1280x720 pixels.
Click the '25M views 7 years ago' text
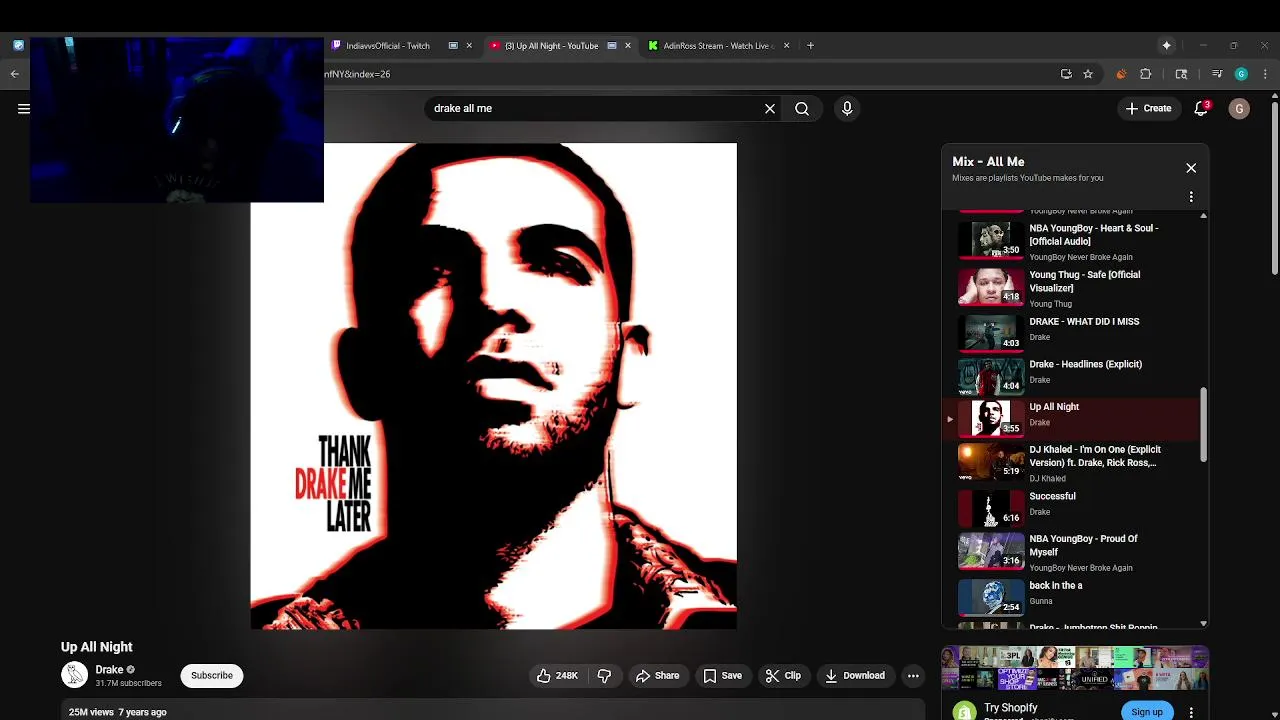click(x=118, y=712)
